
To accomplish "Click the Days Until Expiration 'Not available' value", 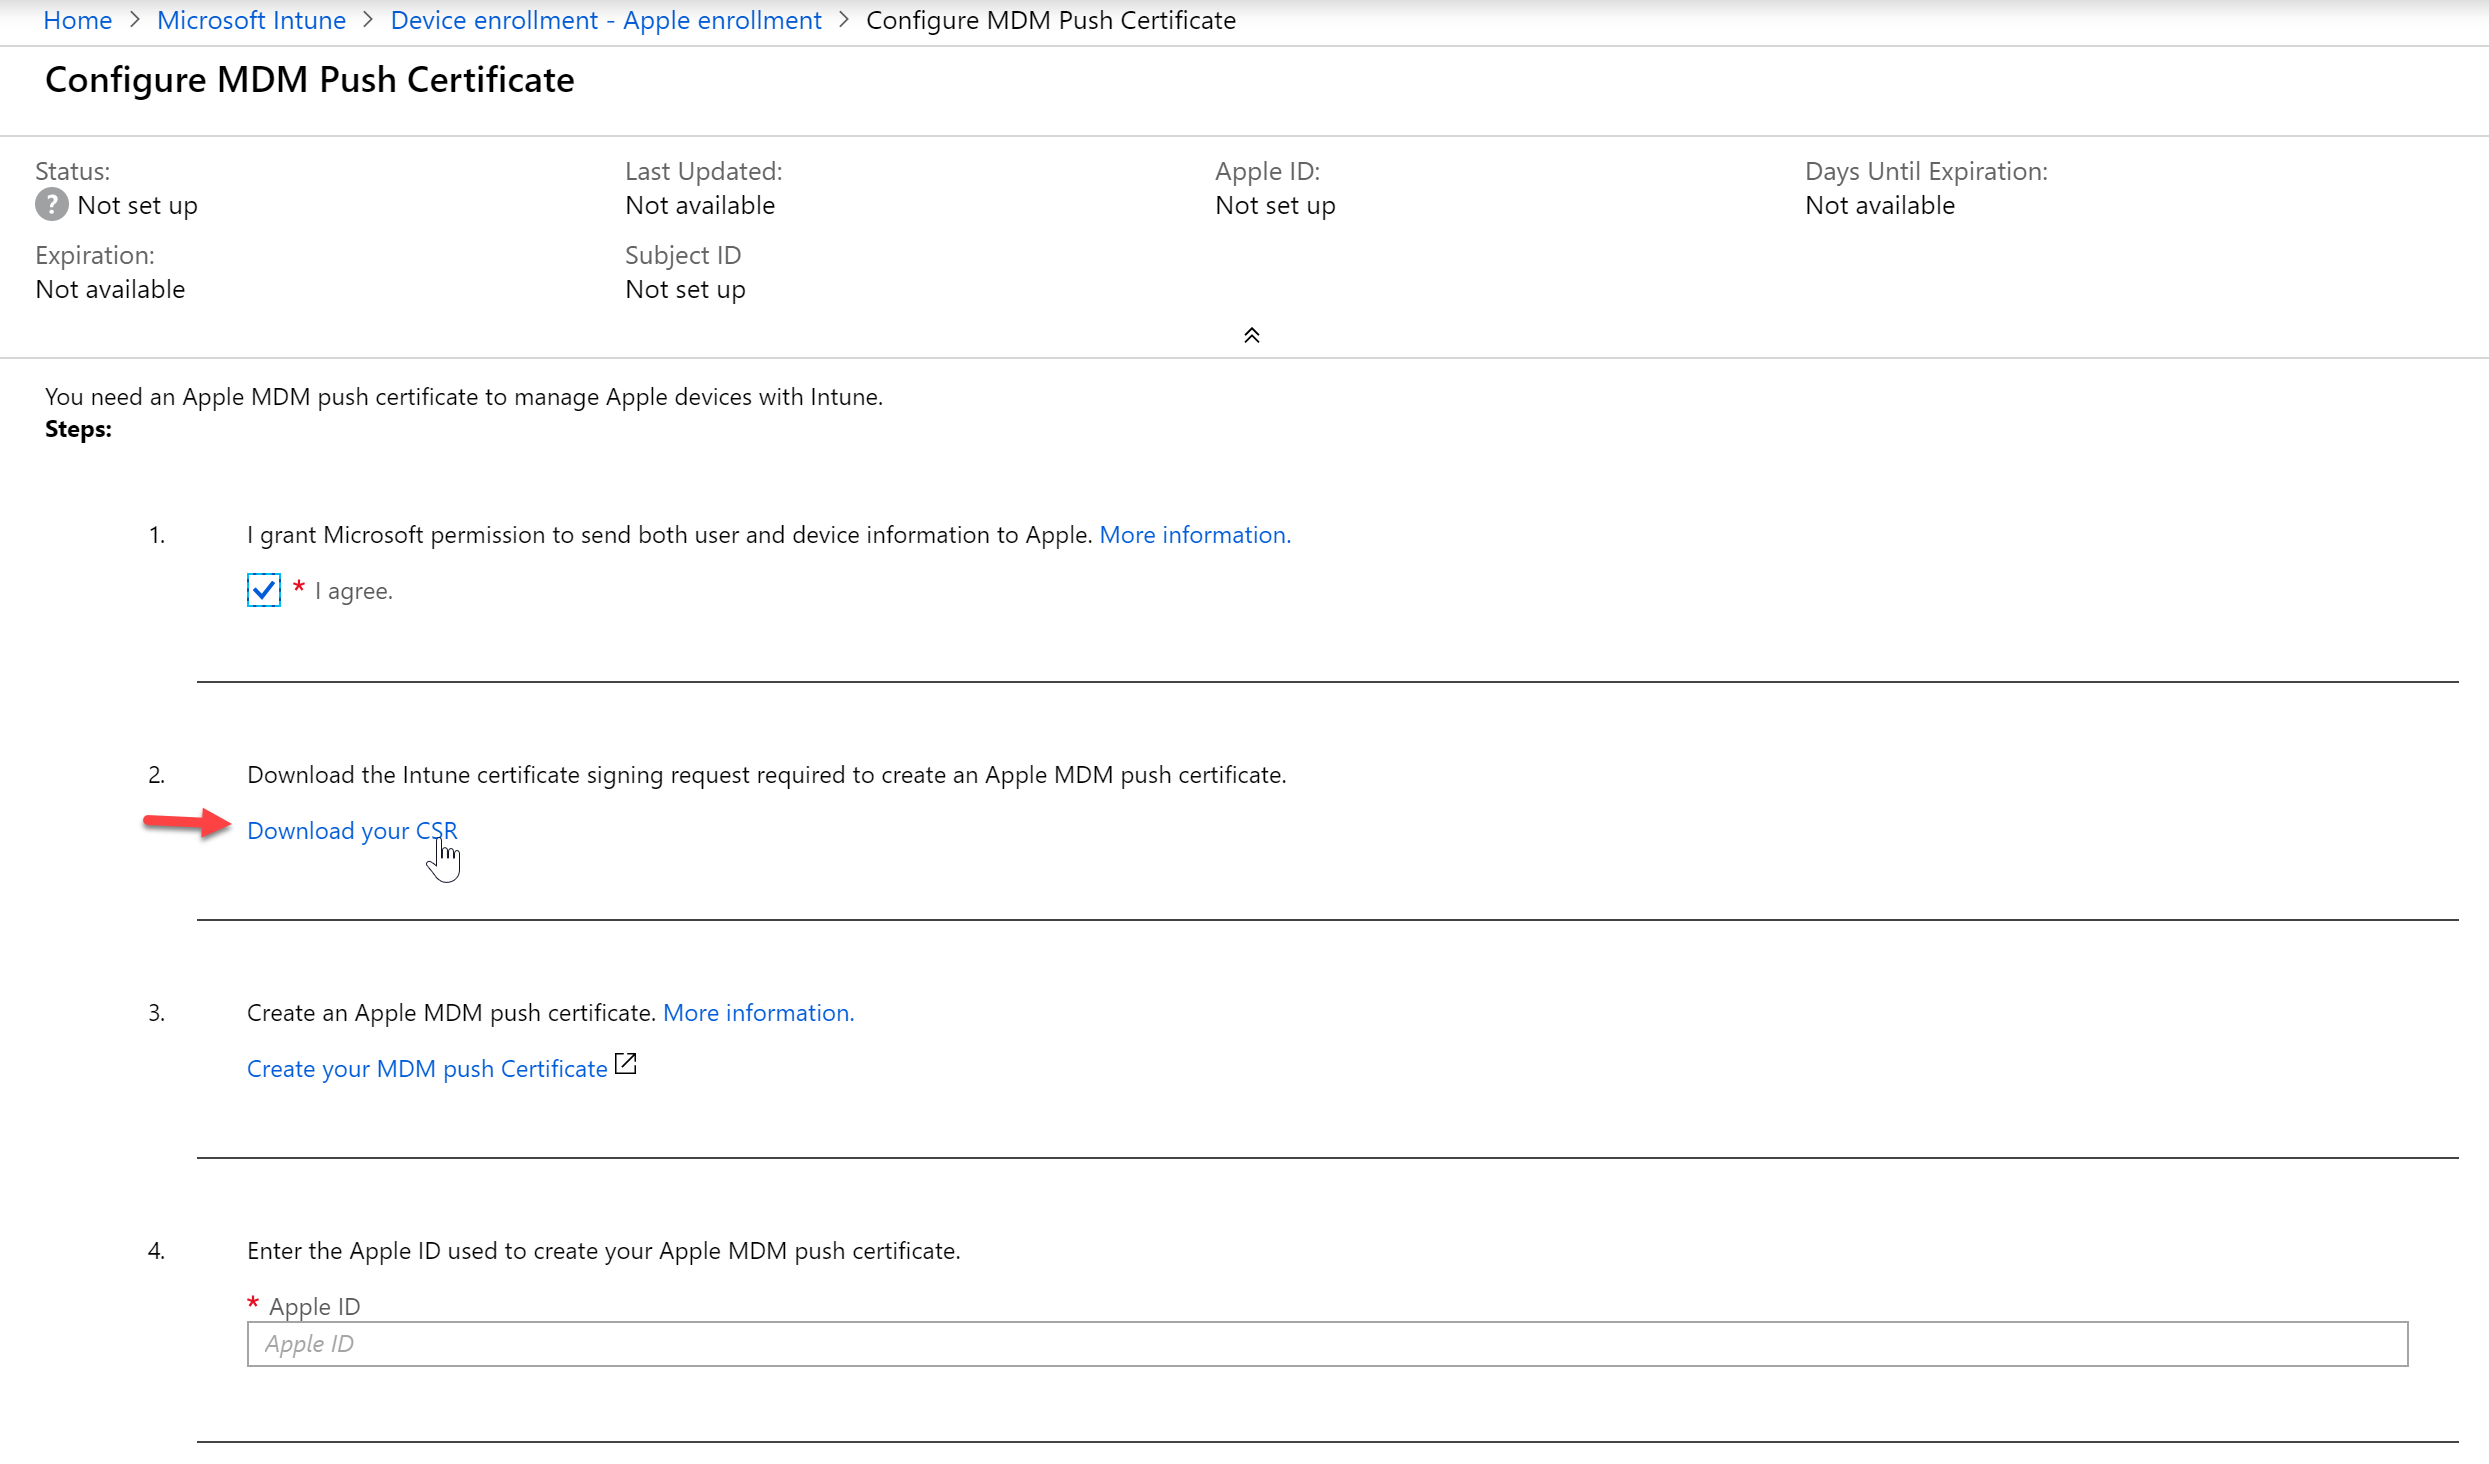I will [1880, 205].
